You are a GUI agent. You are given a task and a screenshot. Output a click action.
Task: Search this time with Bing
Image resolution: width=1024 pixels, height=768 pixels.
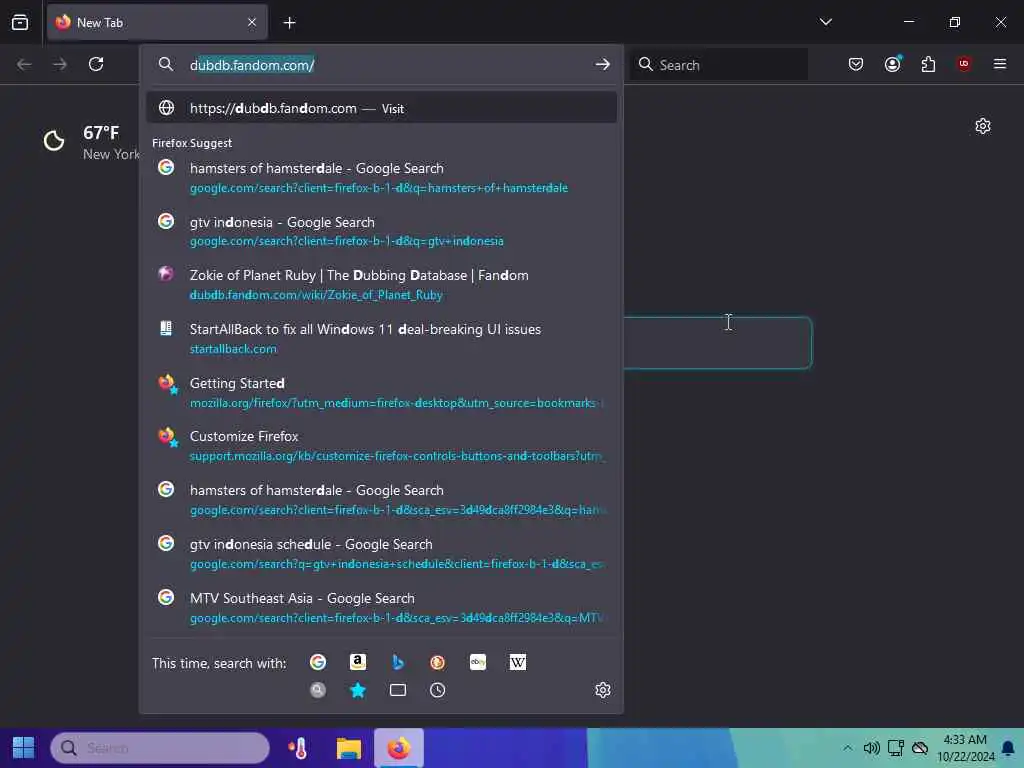pos(398,662)
